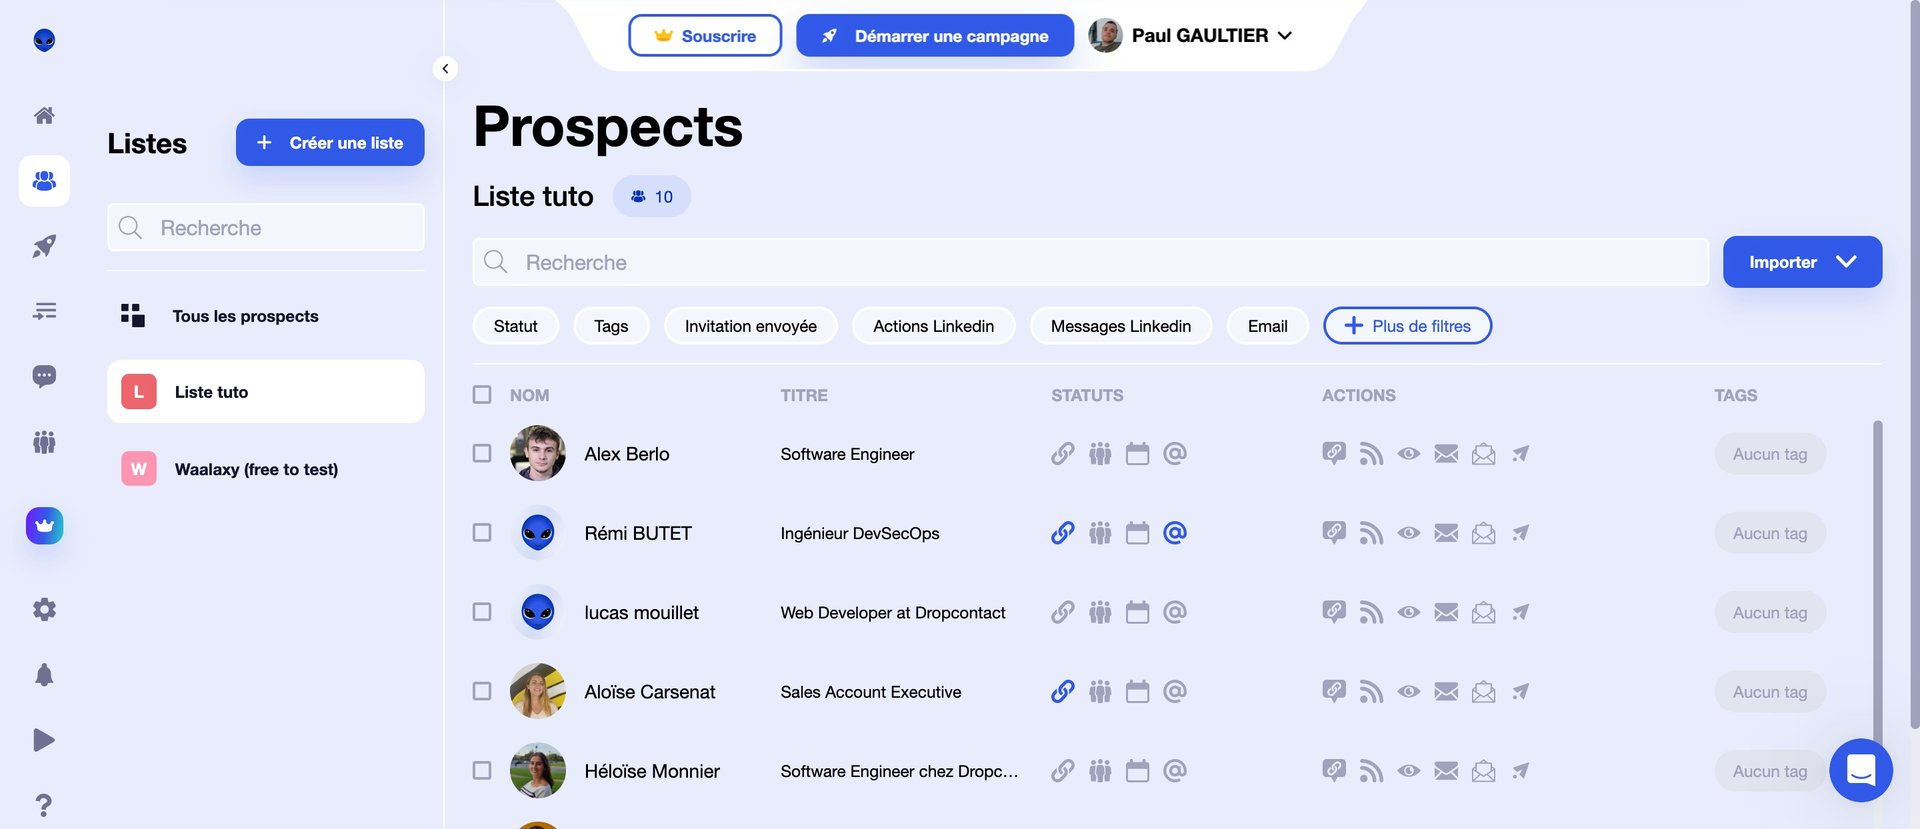Open the Paul GAULTIER account menu
This screenshot has width=1920, height=829.
click(1192, 36)
